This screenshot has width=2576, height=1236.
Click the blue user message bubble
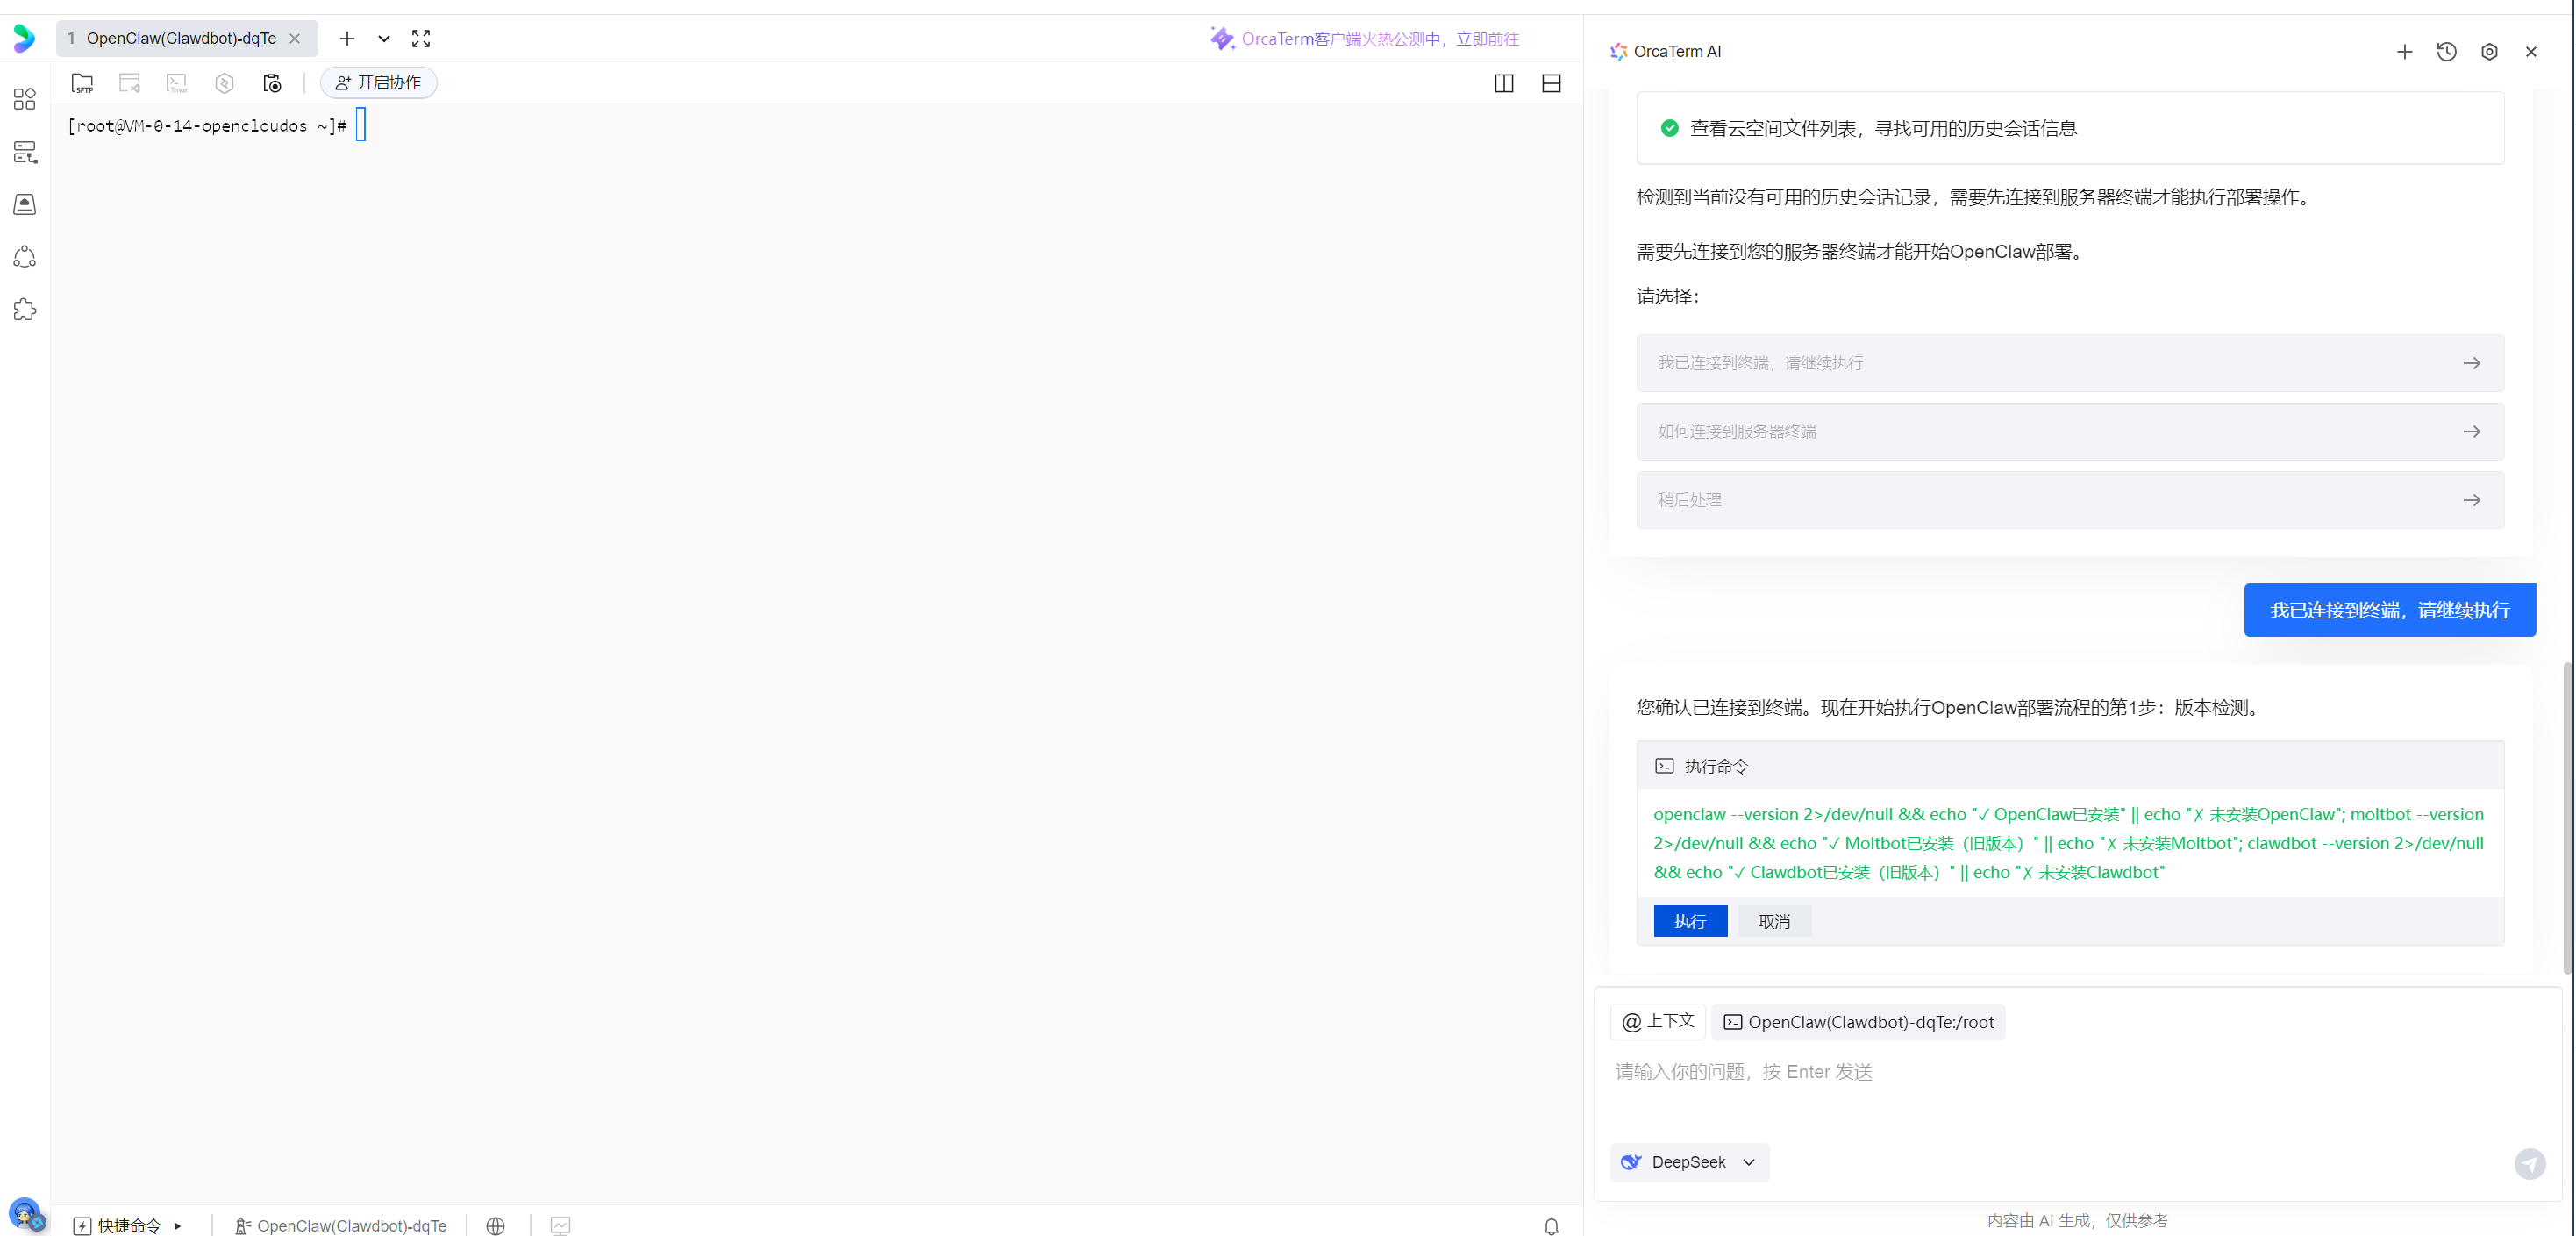2389,610
